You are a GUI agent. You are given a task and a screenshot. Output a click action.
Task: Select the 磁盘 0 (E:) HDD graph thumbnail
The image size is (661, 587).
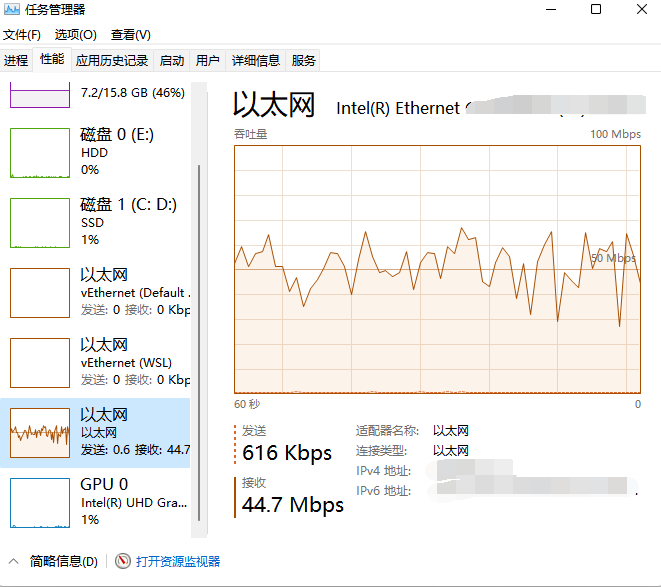coord(40,153)
